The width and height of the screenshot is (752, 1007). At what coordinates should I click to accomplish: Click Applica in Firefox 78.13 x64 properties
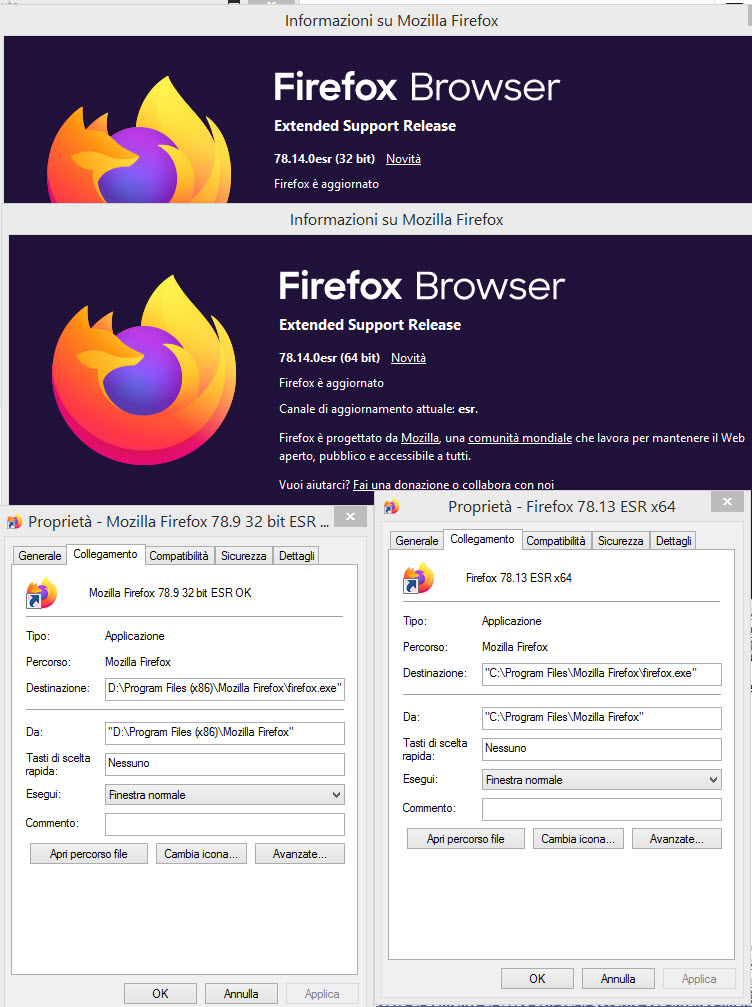[699, 979]
